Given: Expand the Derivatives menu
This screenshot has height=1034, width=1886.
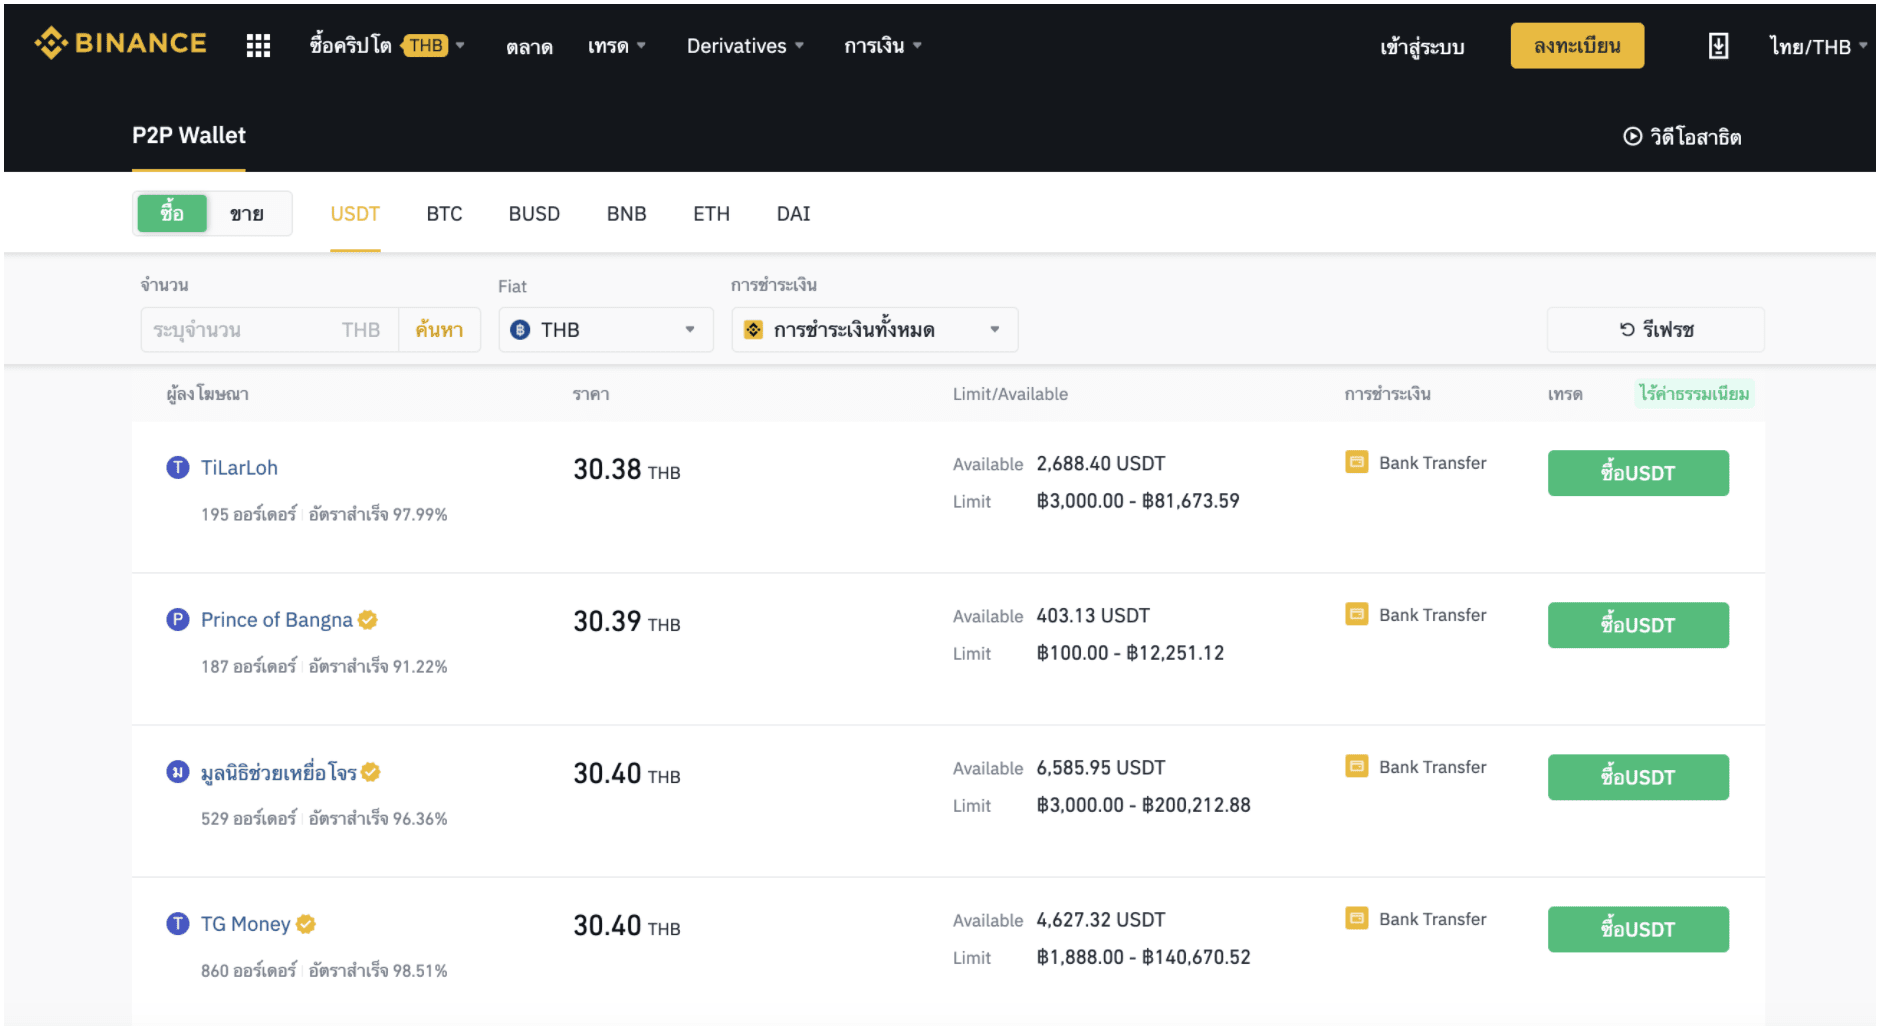Looking at the screenshot, I should [745, 46].
